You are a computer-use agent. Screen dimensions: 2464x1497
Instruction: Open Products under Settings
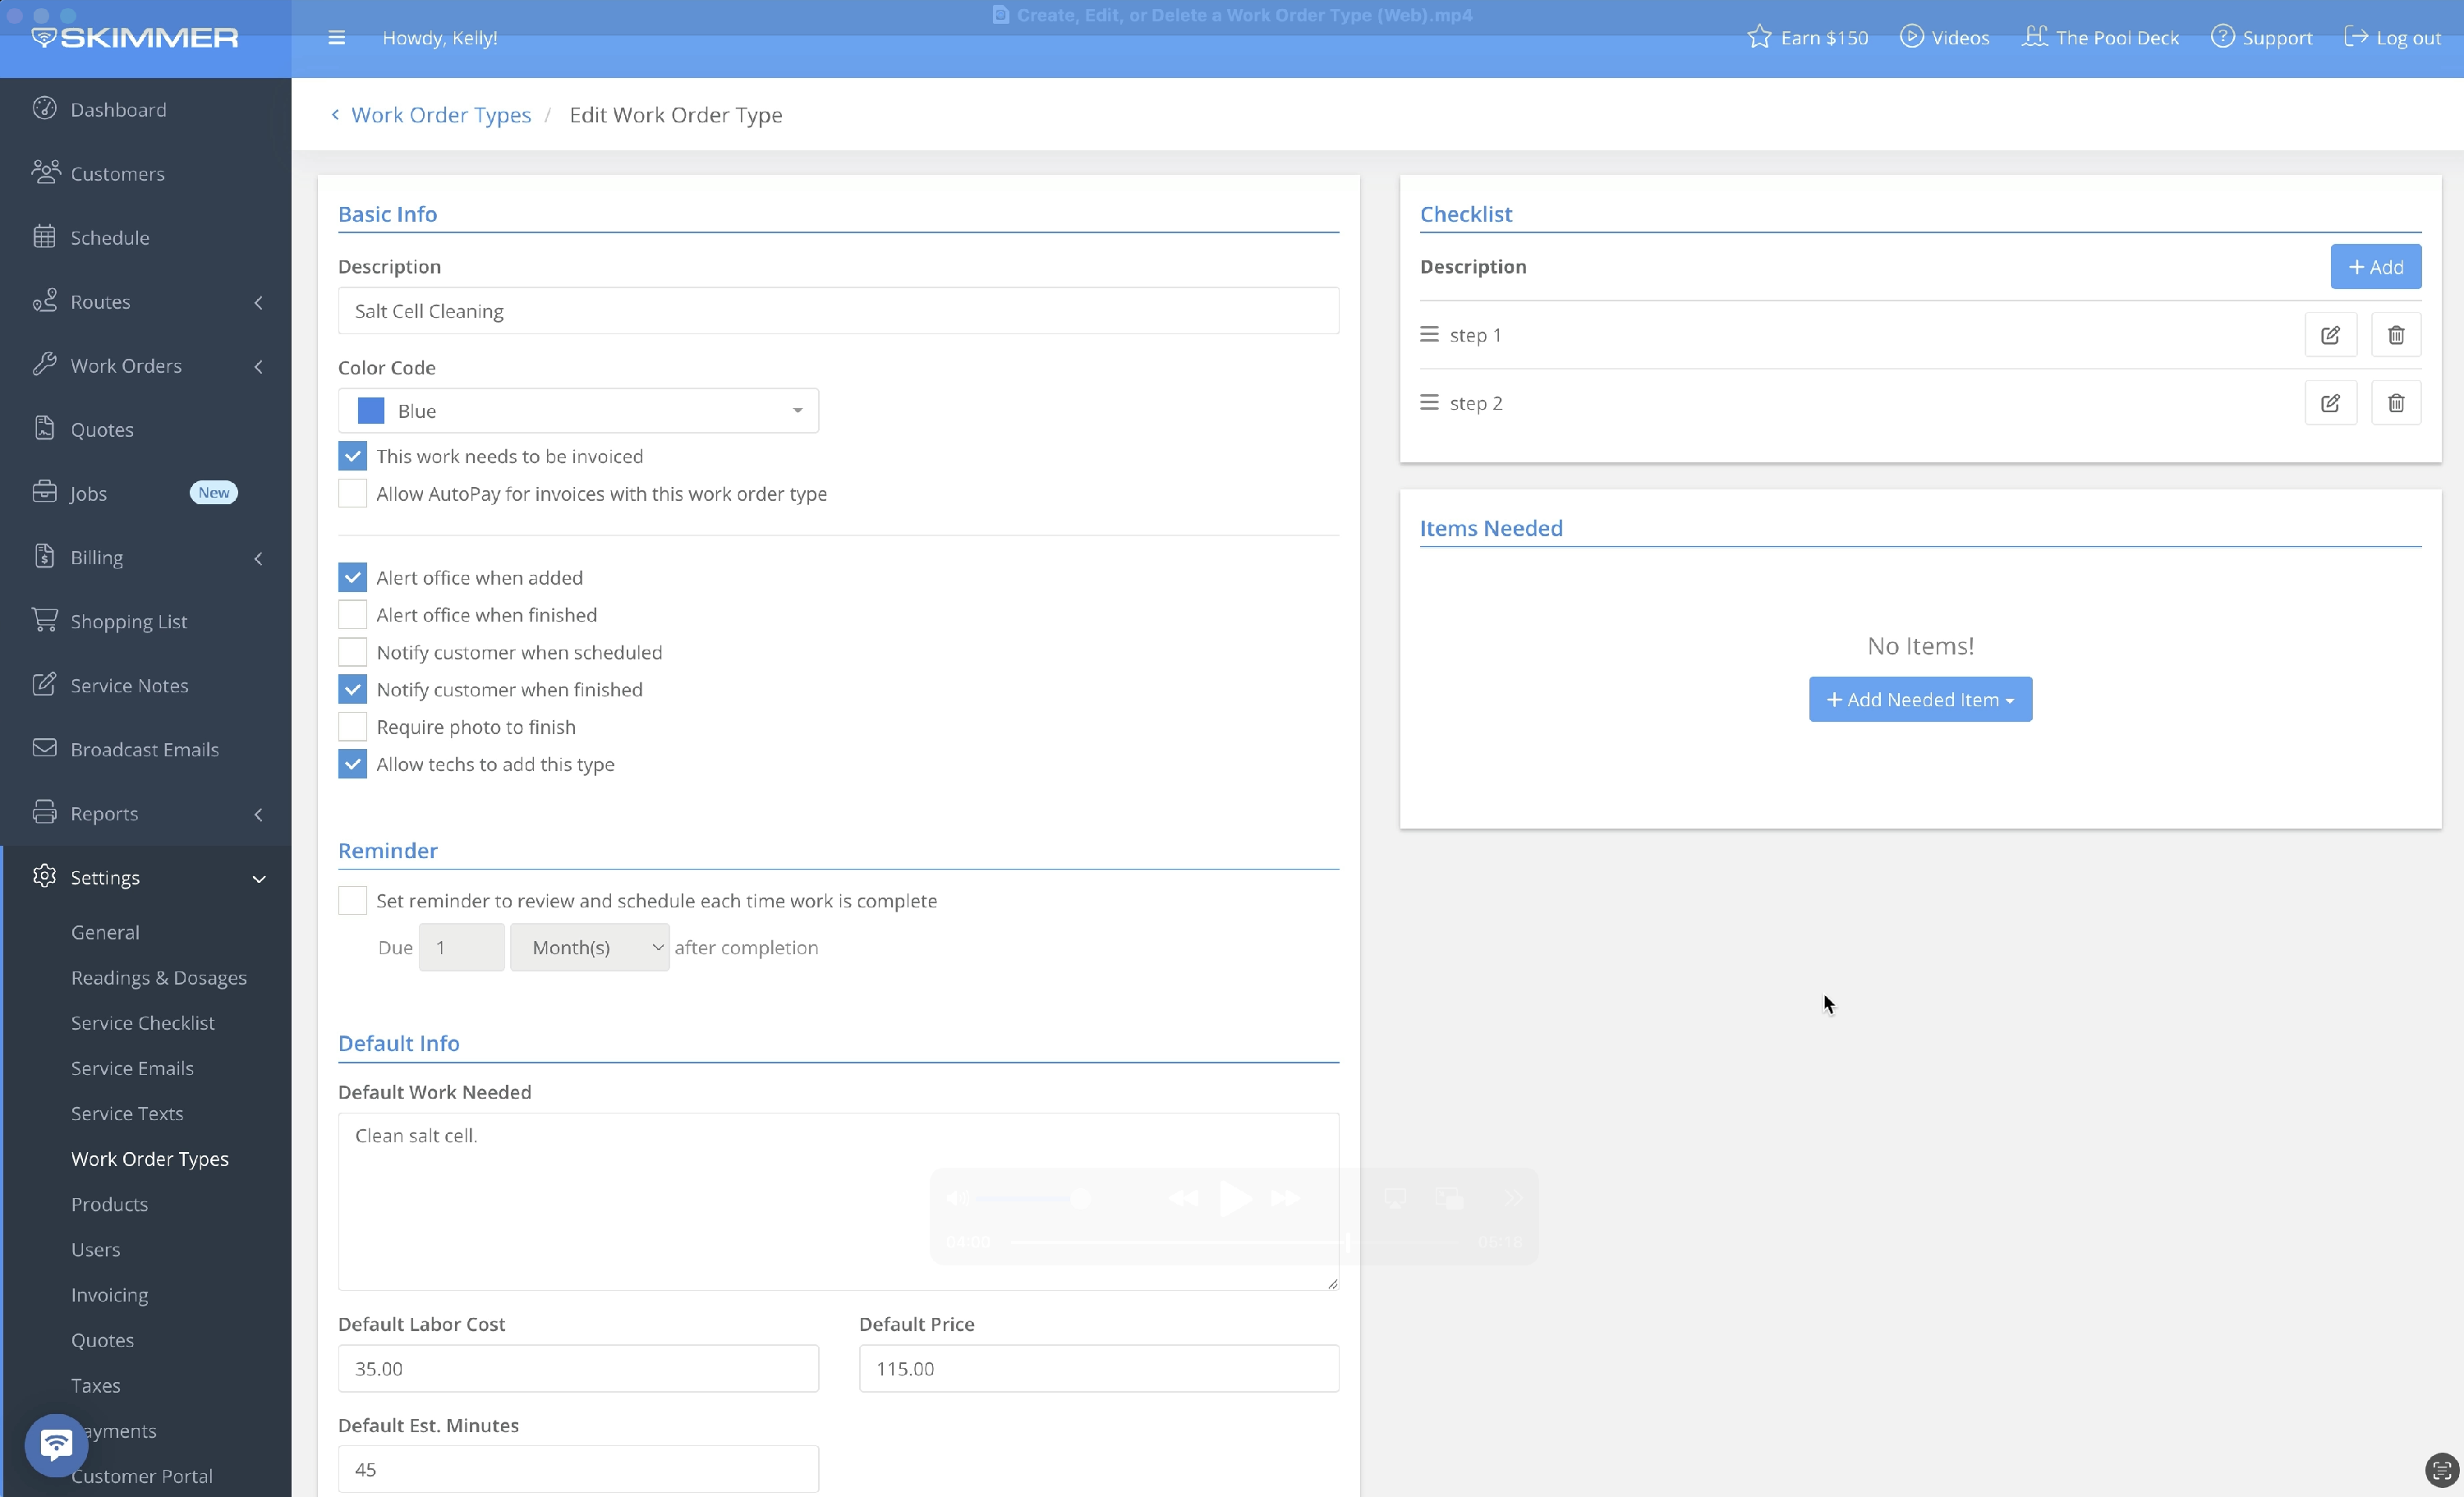tap(109, 1204)
